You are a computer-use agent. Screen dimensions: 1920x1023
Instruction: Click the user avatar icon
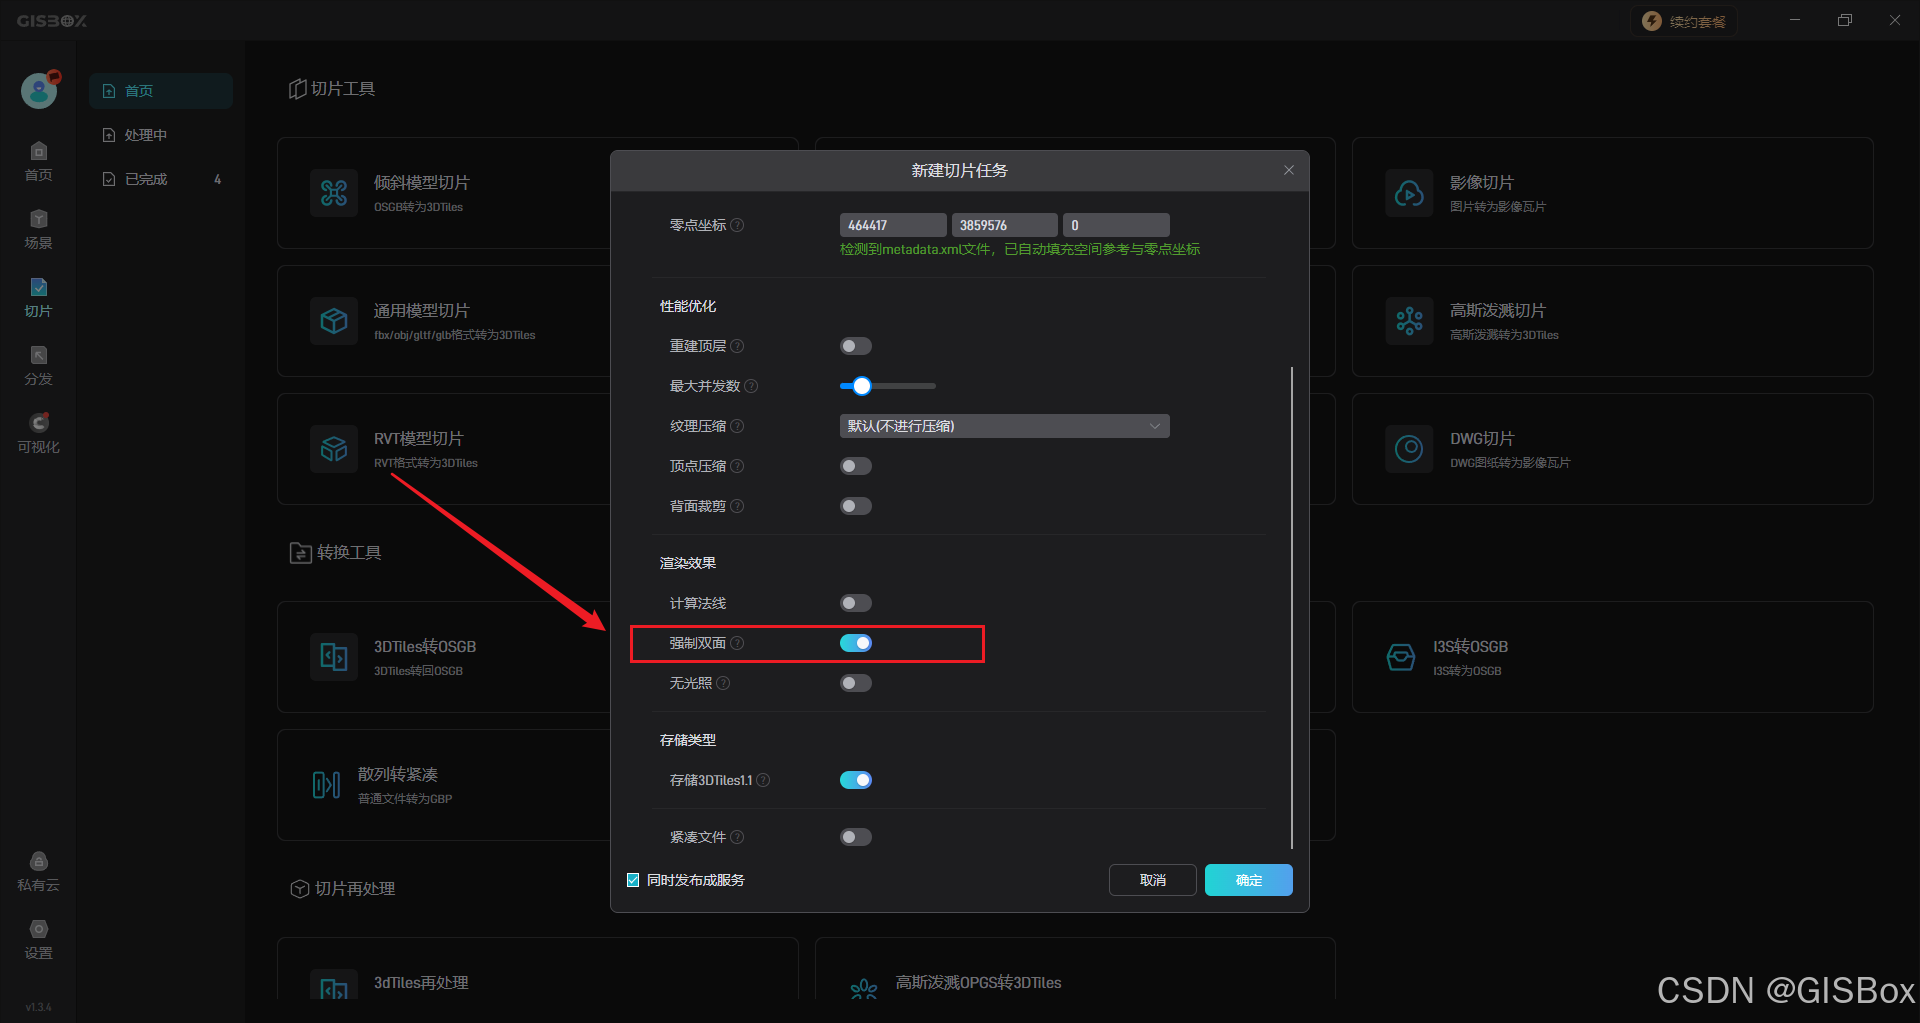coord(39,91)
